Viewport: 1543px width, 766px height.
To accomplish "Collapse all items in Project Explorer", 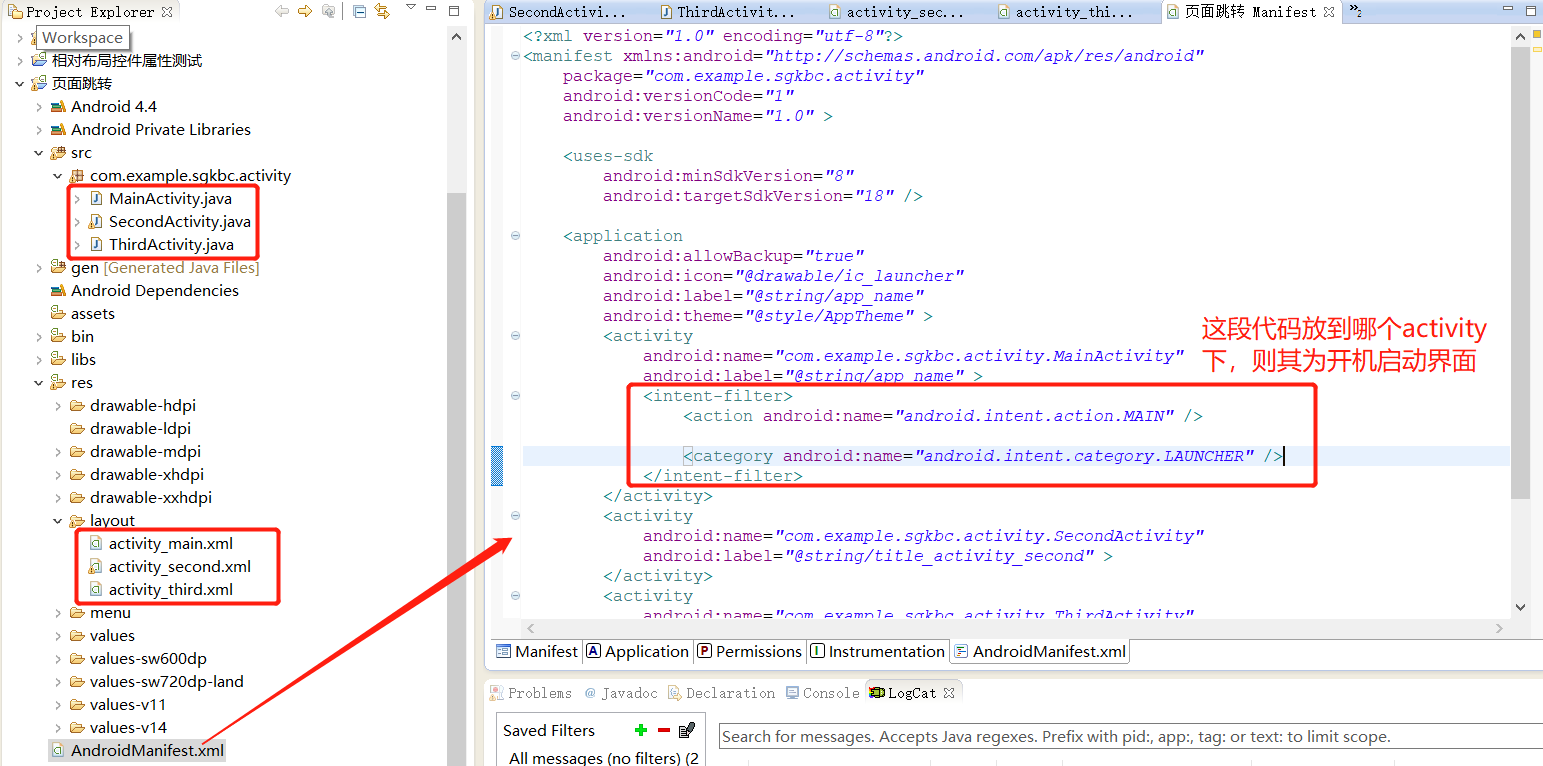I will pos(360,11).
